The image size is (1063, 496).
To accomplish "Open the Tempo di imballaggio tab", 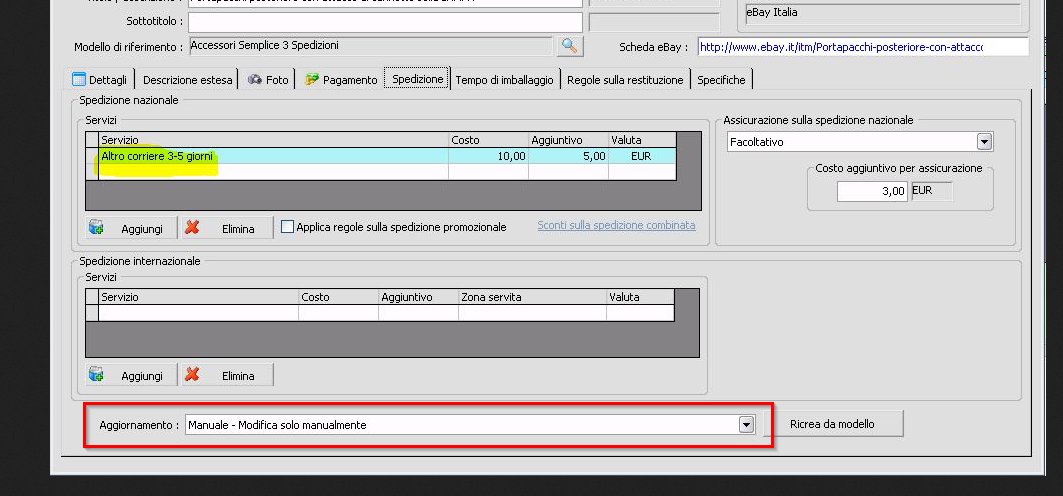I will pyautogui.click(x=504, y=79).
